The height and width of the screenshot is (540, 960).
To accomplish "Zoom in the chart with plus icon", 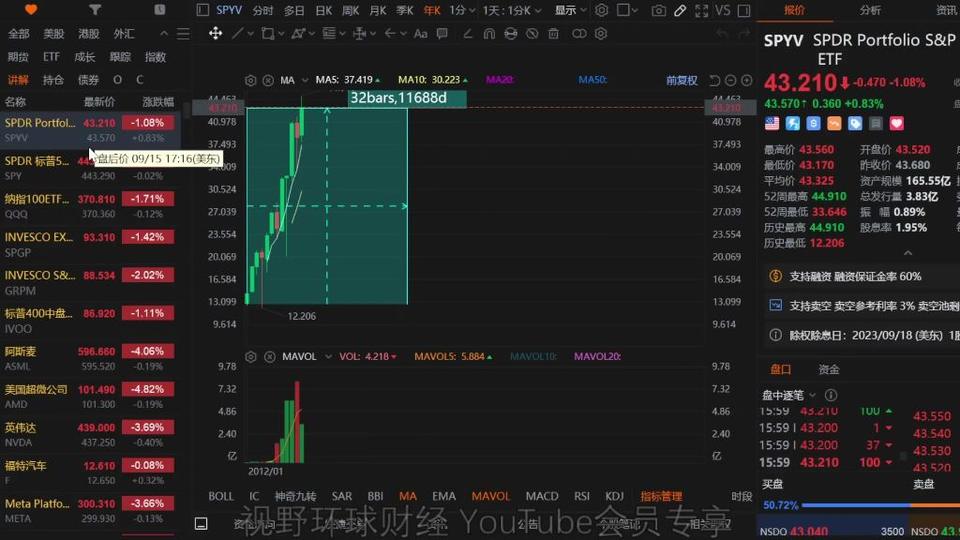I will (x=747, y=80).
